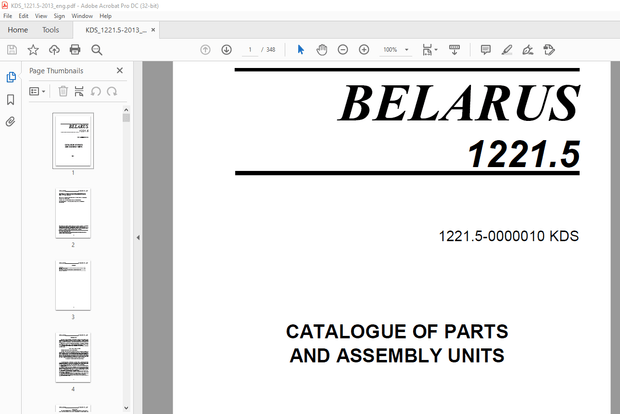Open thumbnails options dropdown menu
Image resolution: width=620 pixels, height=414 pixels.
pyautogui.click(x=37, y=91)
